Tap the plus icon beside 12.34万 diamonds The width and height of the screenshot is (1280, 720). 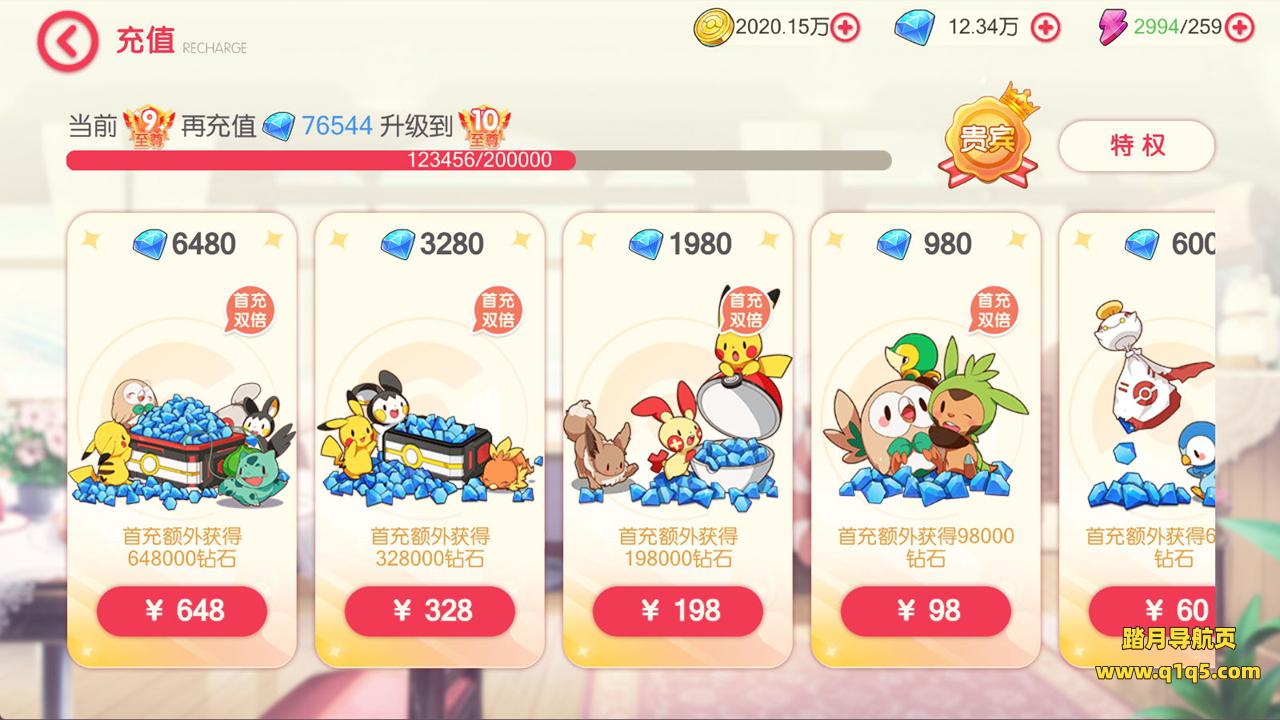coord(1046,28)
